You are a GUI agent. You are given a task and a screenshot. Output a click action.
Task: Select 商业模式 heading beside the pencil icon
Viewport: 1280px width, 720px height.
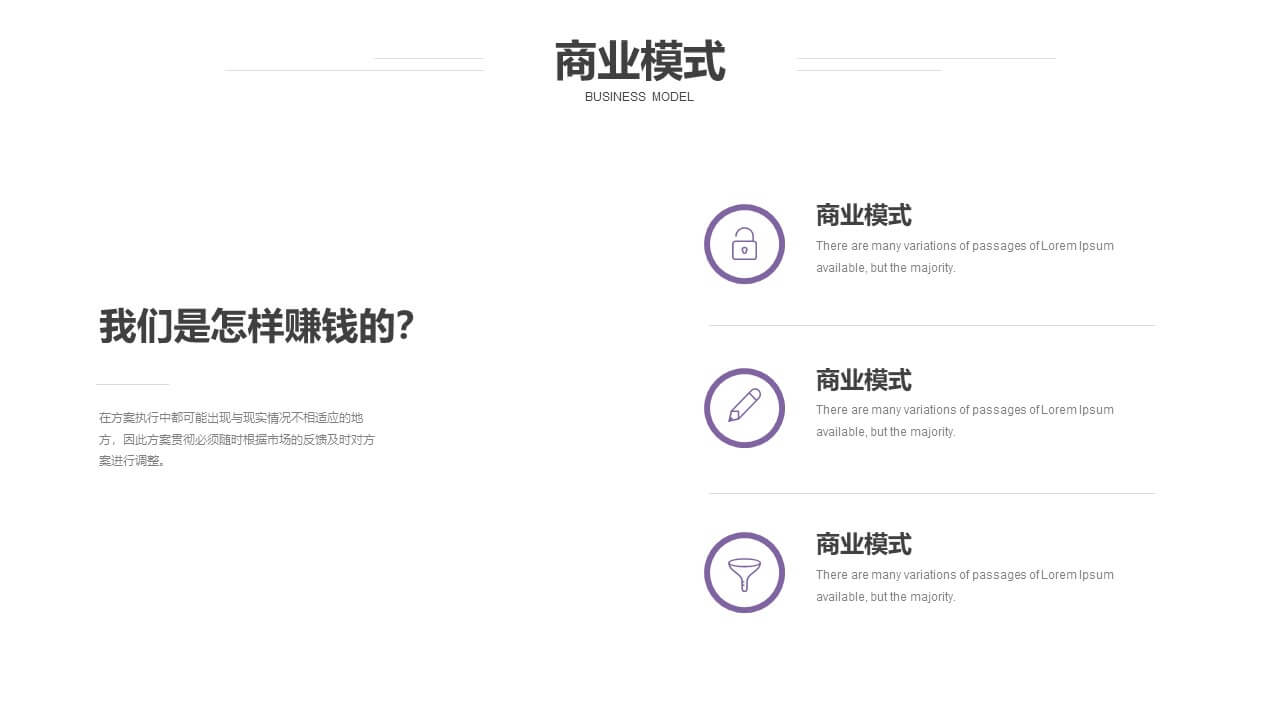click(863, 380)
